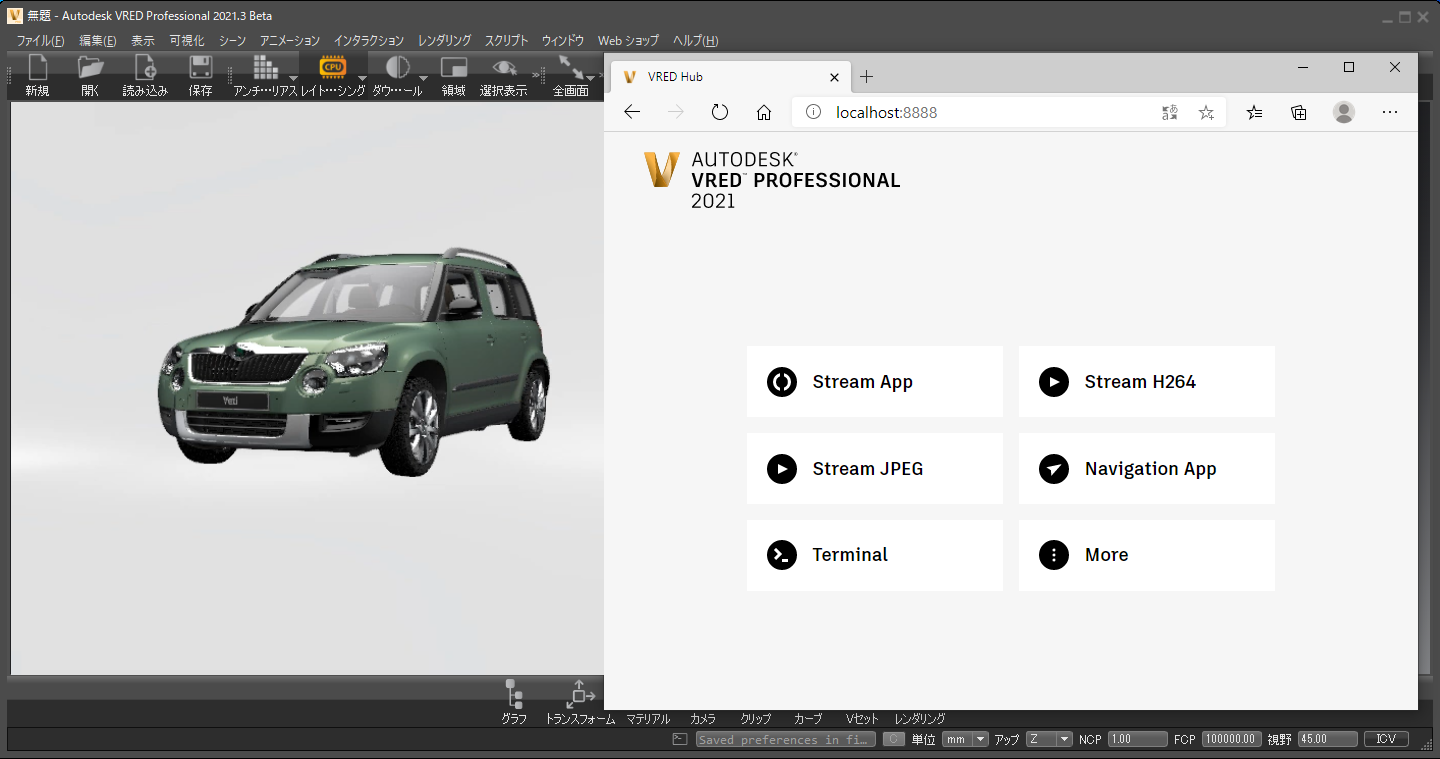Open the Web ショップ menu

coord(628,41)
